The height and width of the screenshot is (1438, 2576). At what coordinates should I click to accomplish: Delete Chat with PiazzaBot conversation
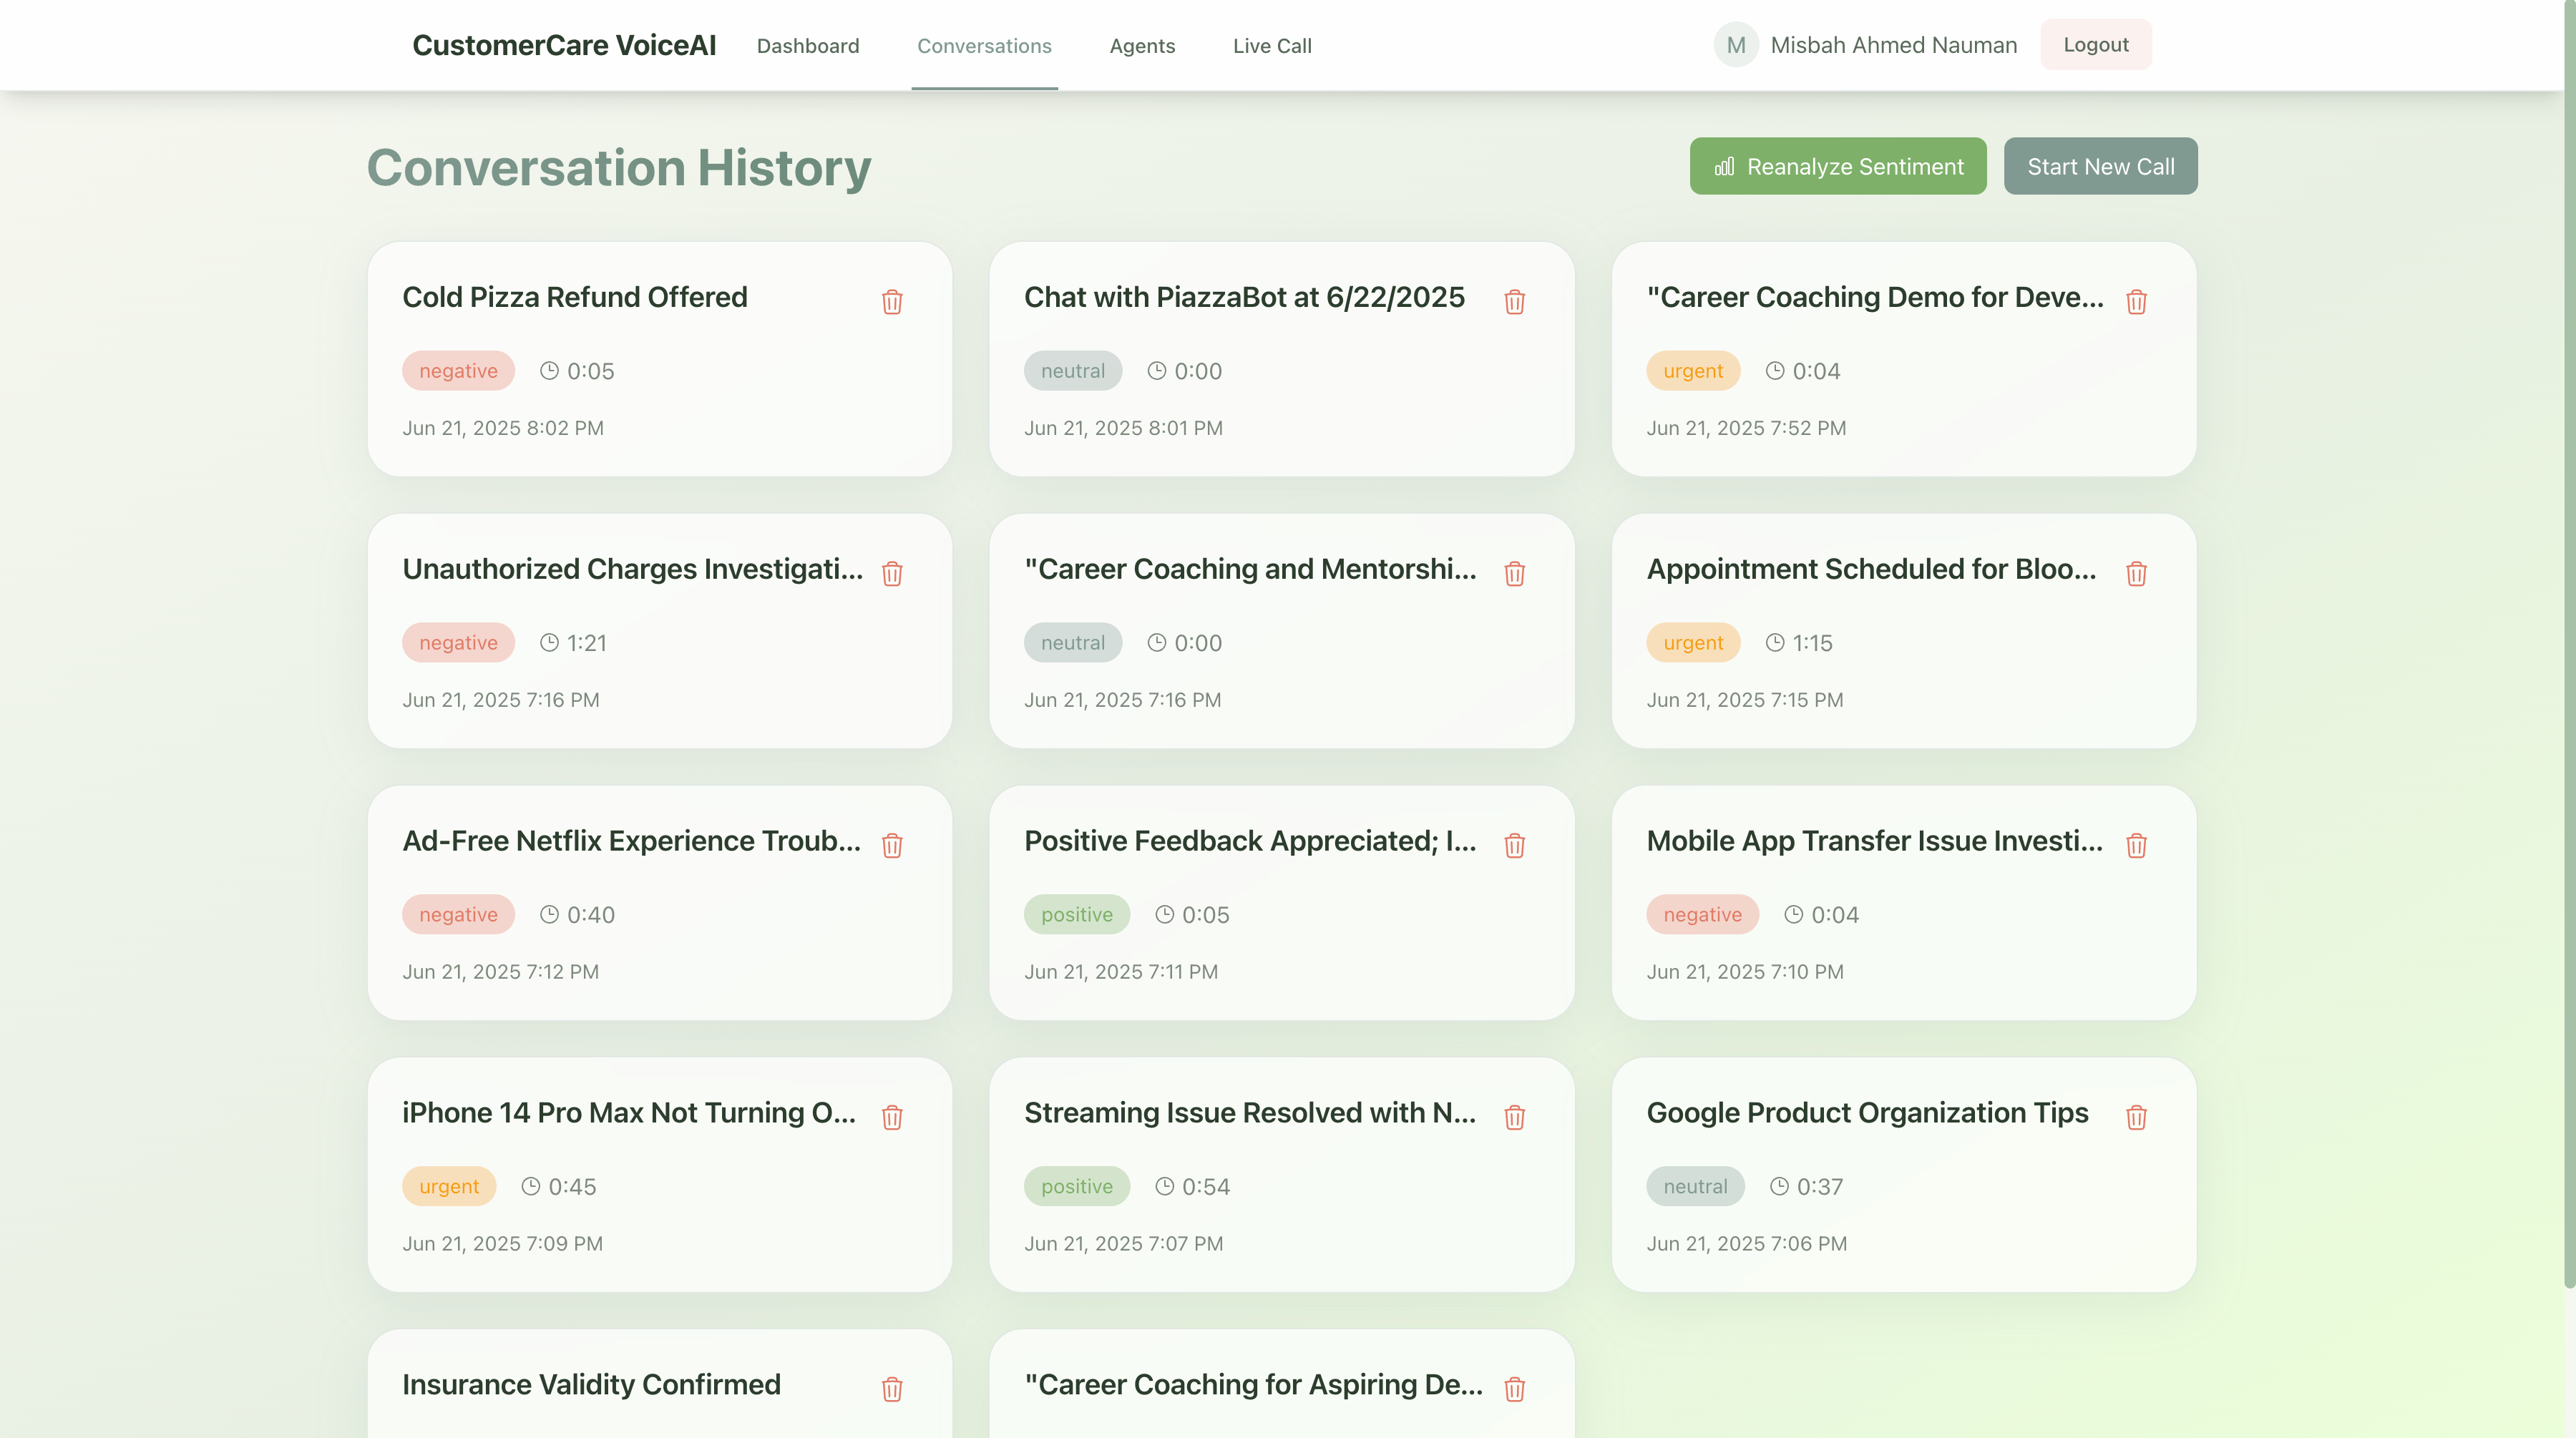[x=1514, y=302]
